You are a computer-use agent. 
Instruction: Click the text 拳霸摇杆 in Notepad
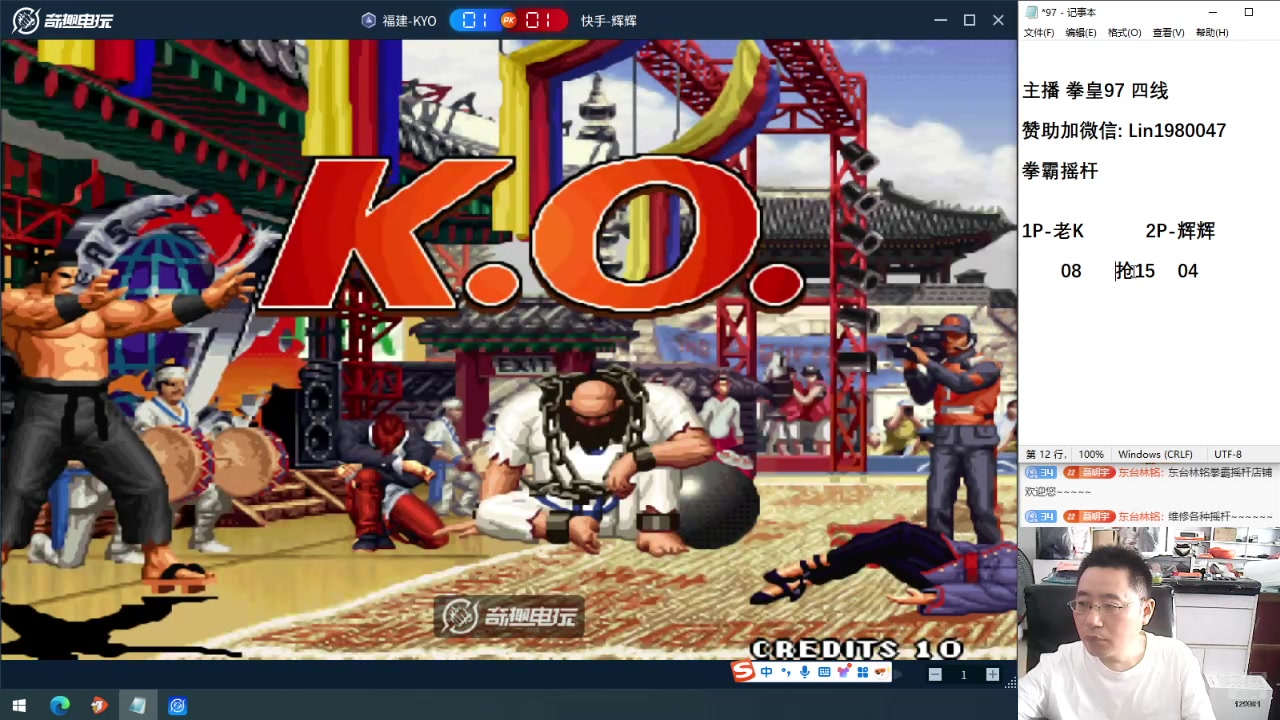1060,171
